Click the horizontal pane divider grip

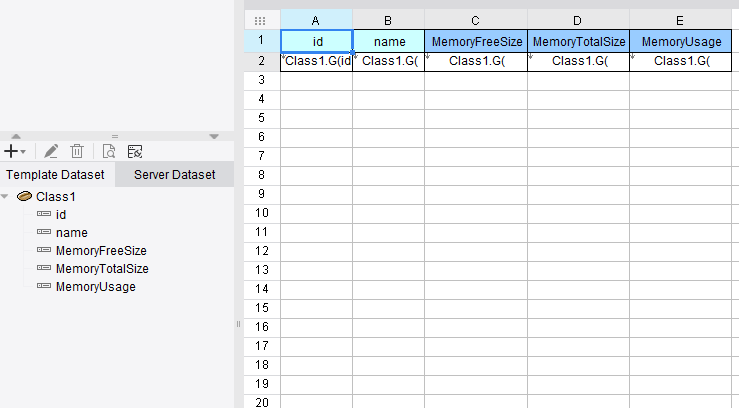[115, 136]
